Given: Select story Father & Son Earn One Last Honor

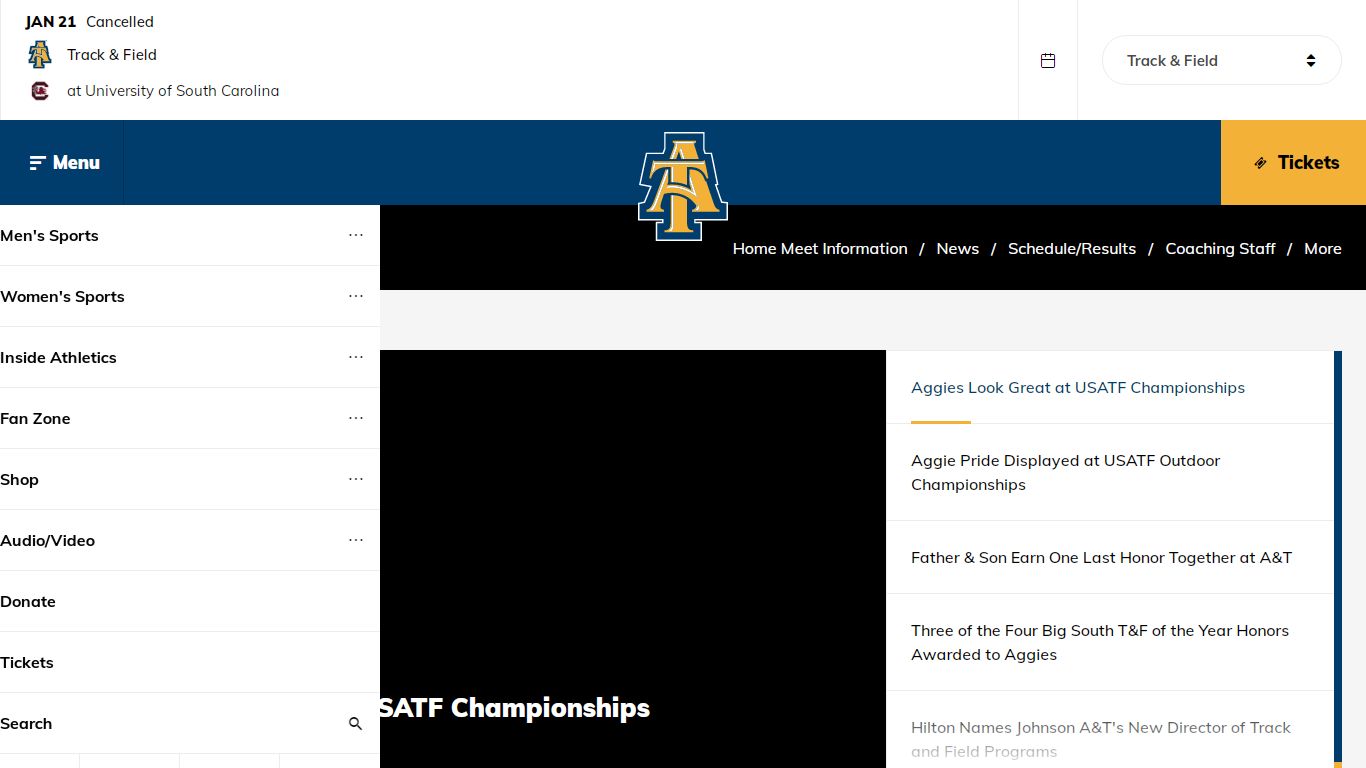Looking at the screenshot, I should 1110,557.
